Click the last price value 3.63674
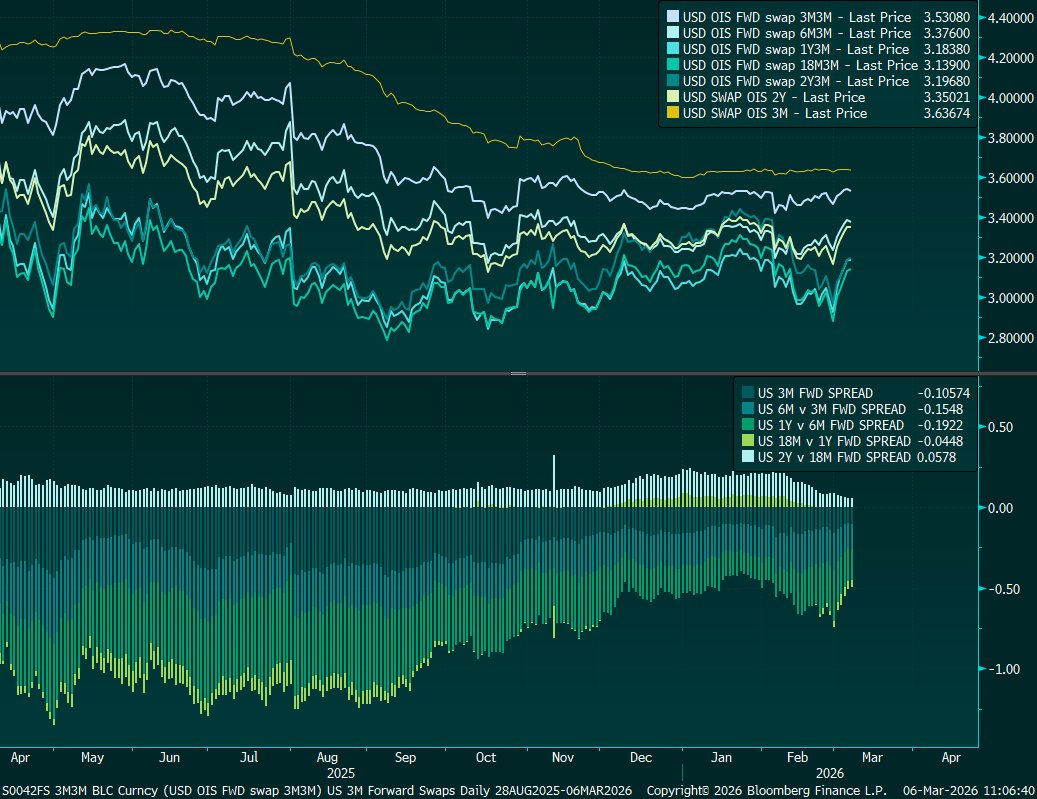This screenshot has height=799, width=1037. click(x=947, y=113)
